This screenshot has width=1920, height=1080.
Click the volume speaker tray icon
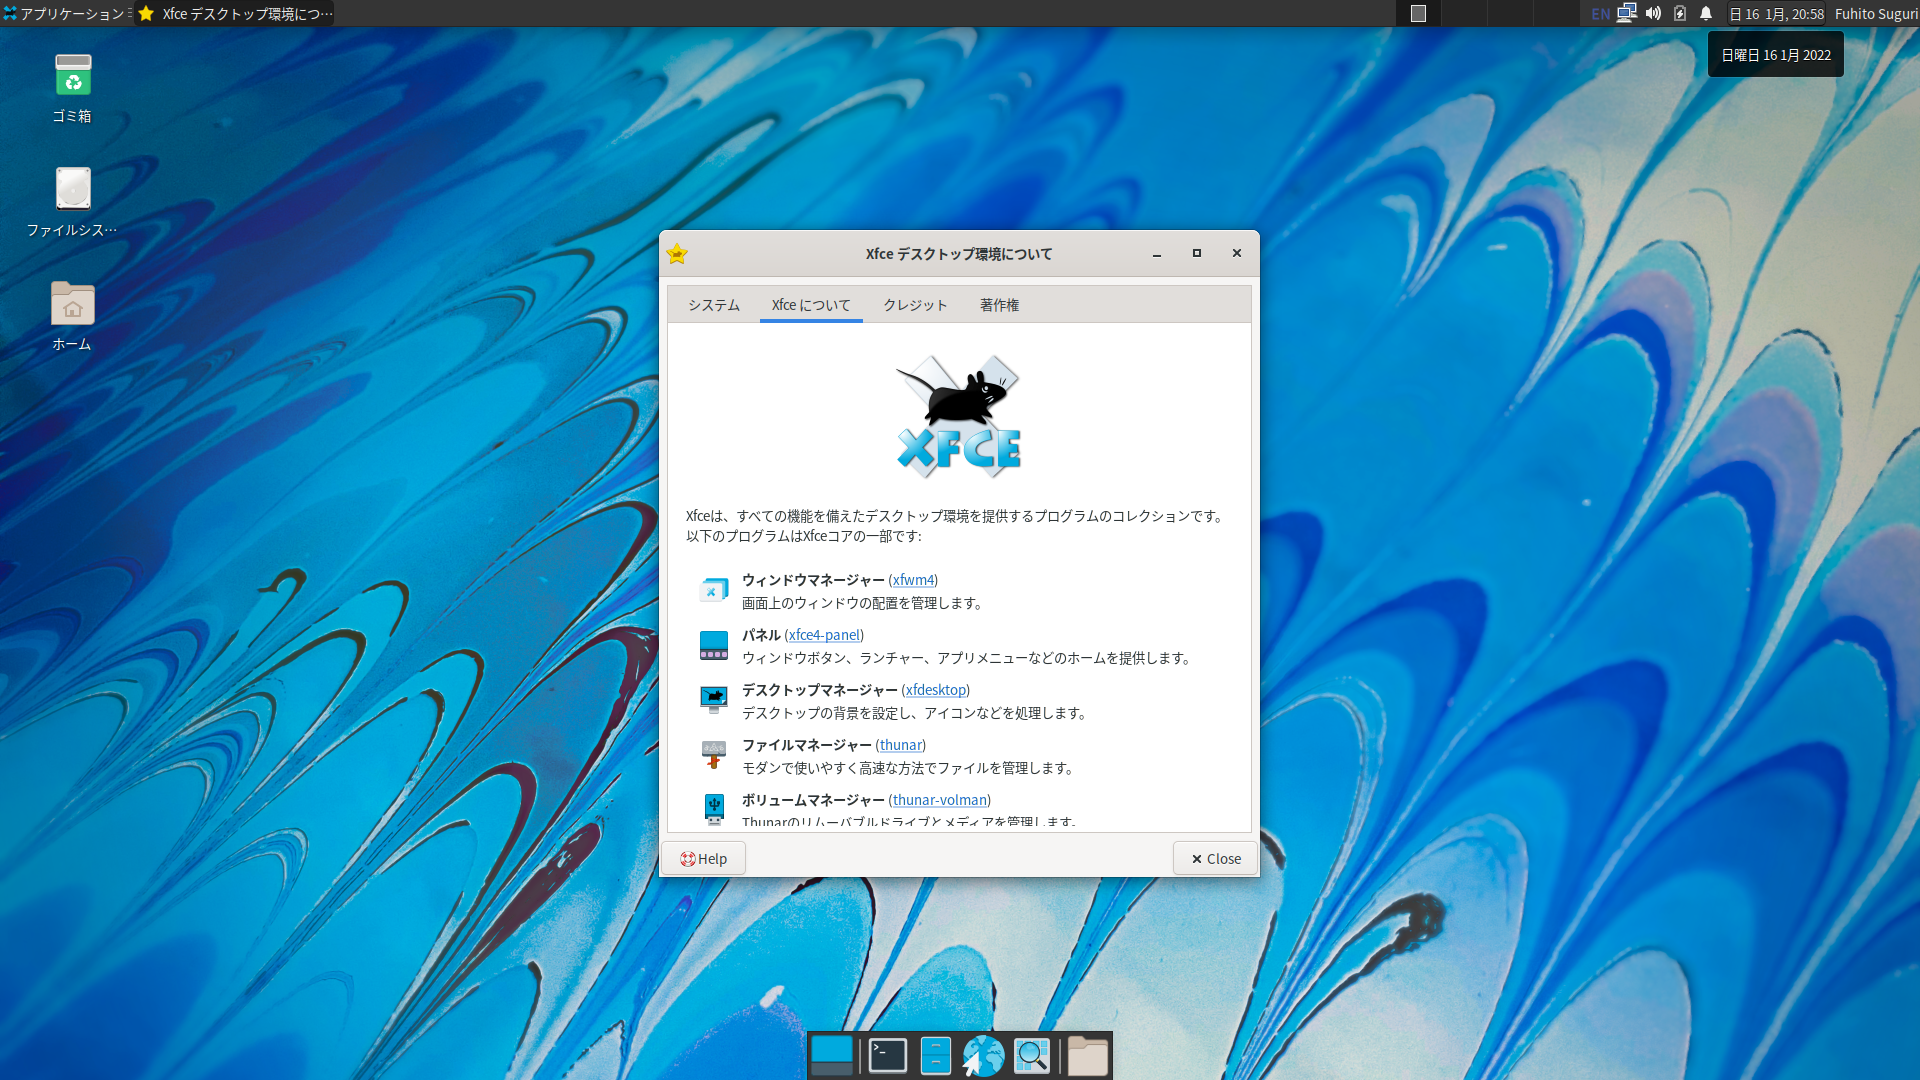click(x=1653, y=13)
